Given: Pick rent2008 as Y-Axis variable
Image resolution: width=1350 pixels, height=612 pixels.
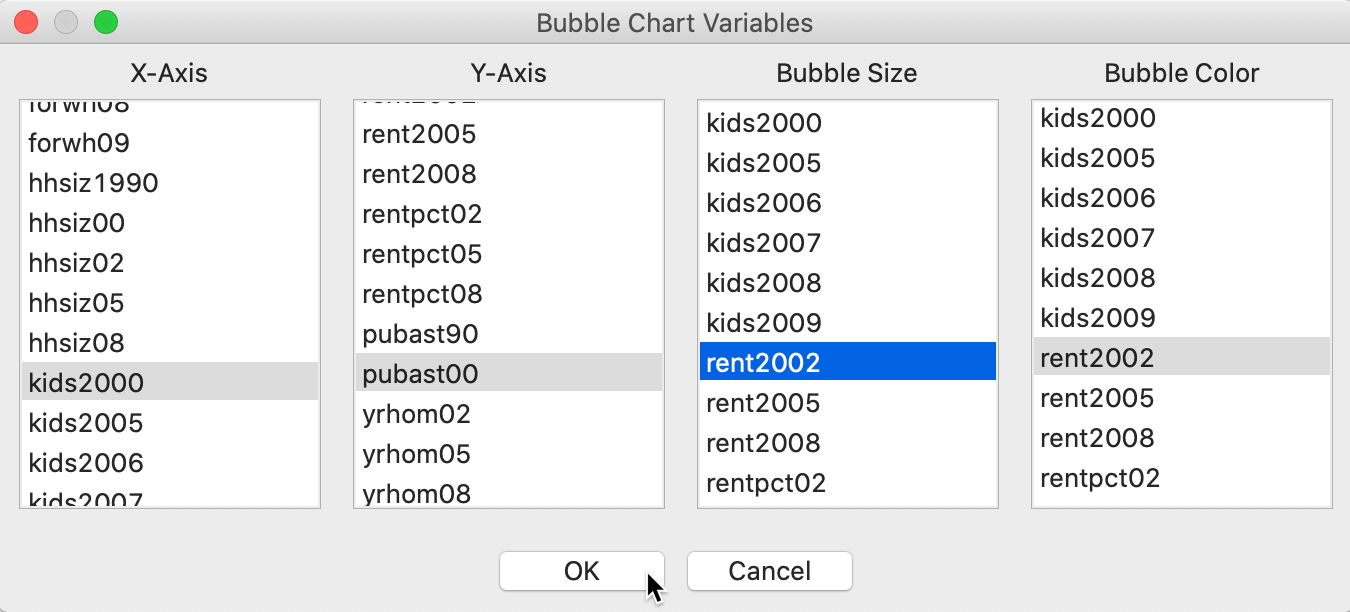Looking at the screenshot, I should pos(509,173).
